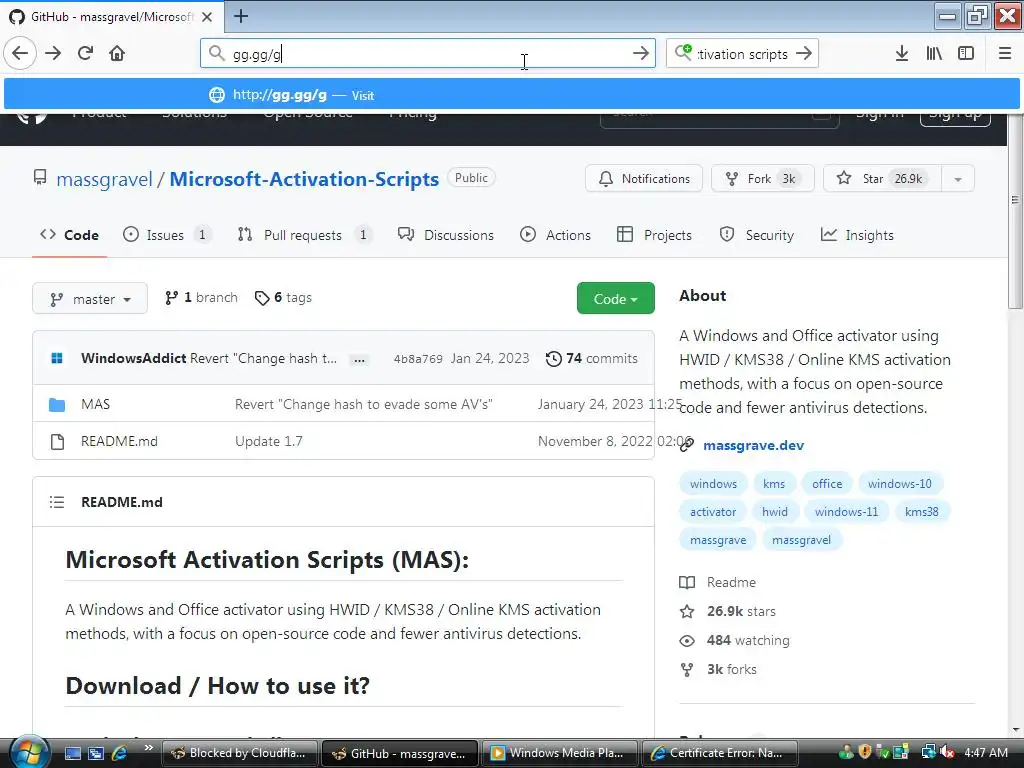The width and height of the screenshot is (1024, 768).
Task: Select the massgravel topic tag
Action: click(801, 540)
